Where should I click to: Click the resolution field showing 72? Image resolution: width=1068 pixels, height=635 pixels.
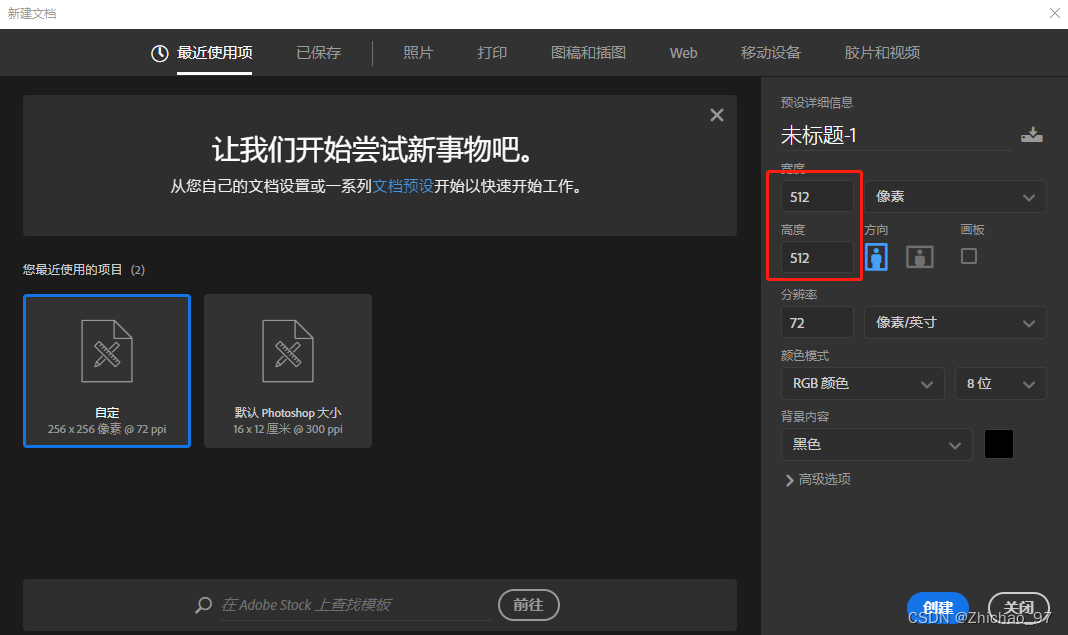(x=817, y=322)
